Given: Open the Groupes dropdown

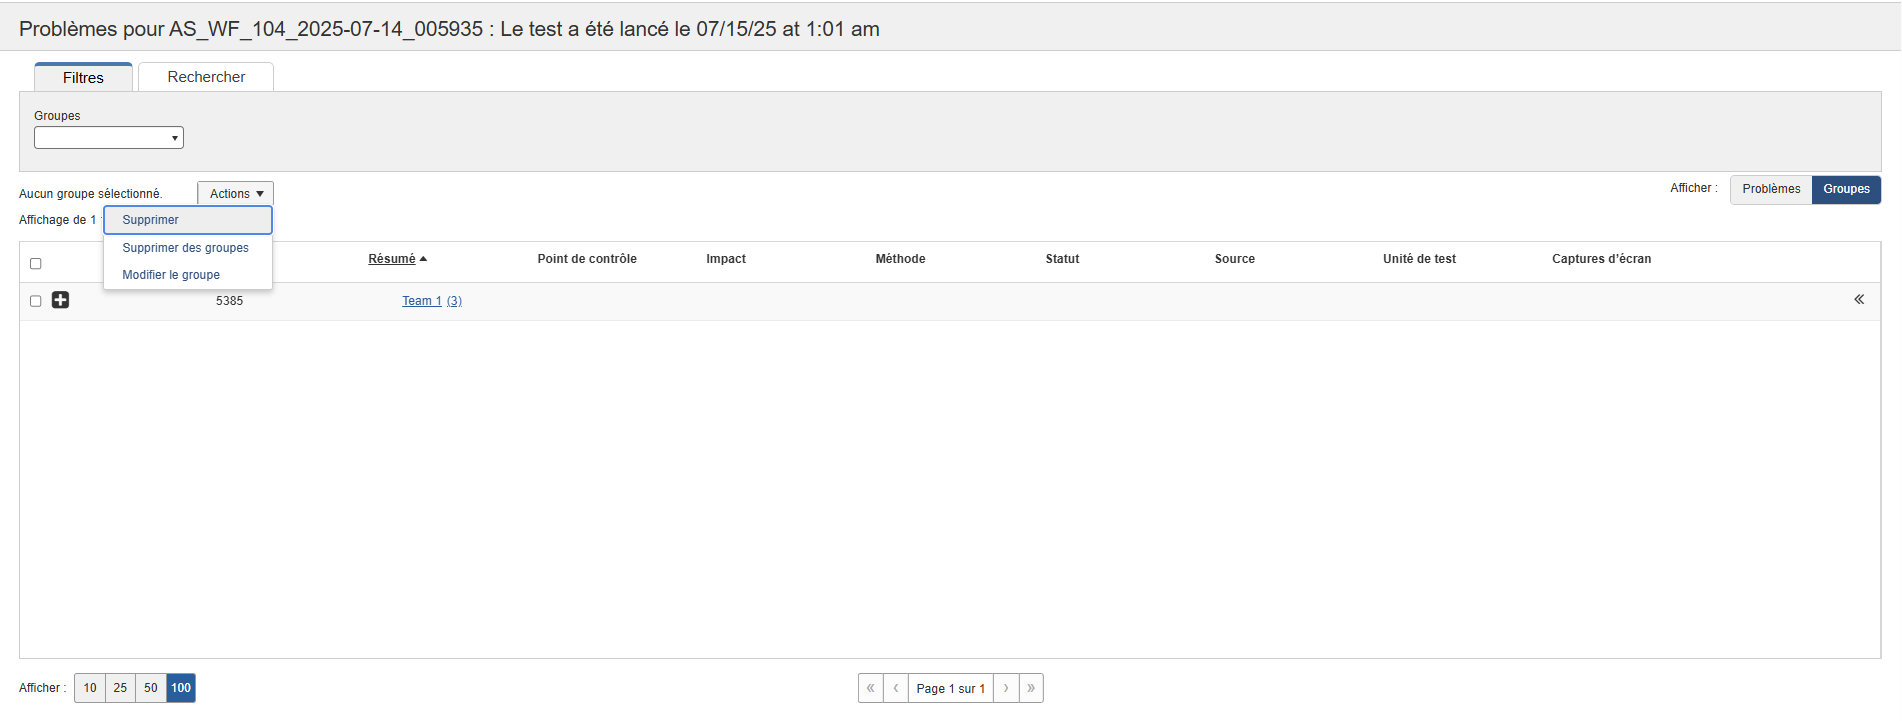Looking at the screenshot, I should click(109, 138).
